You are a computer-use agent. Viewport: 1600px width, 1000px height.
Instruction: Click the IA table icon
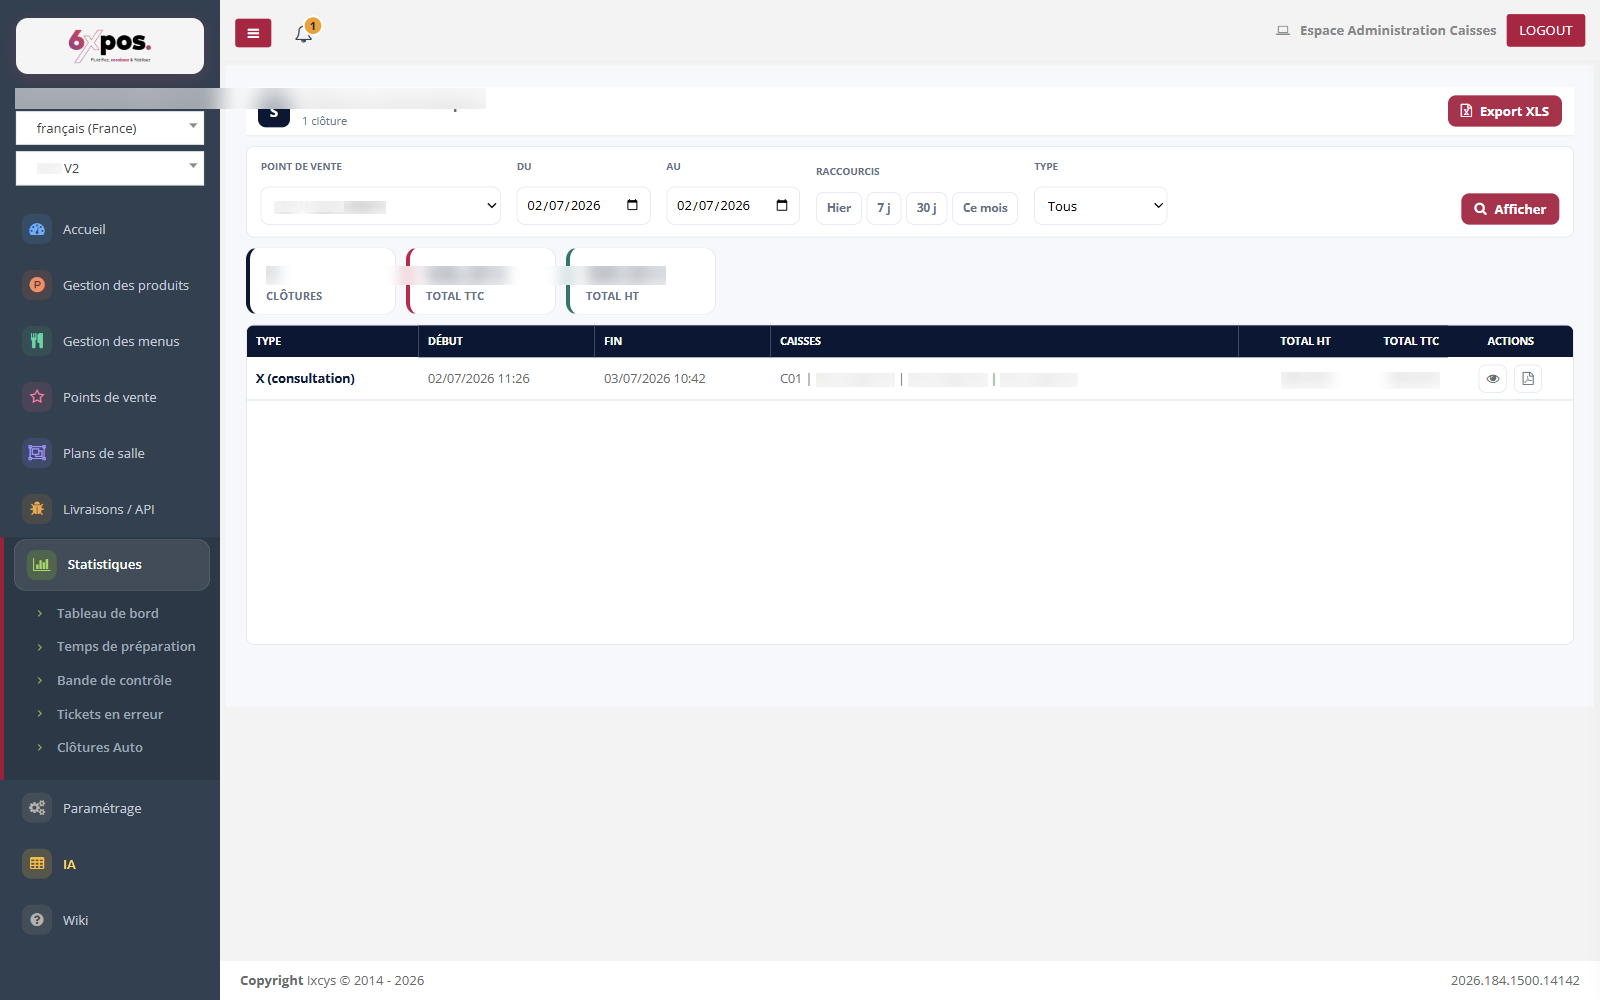[37, 864]
